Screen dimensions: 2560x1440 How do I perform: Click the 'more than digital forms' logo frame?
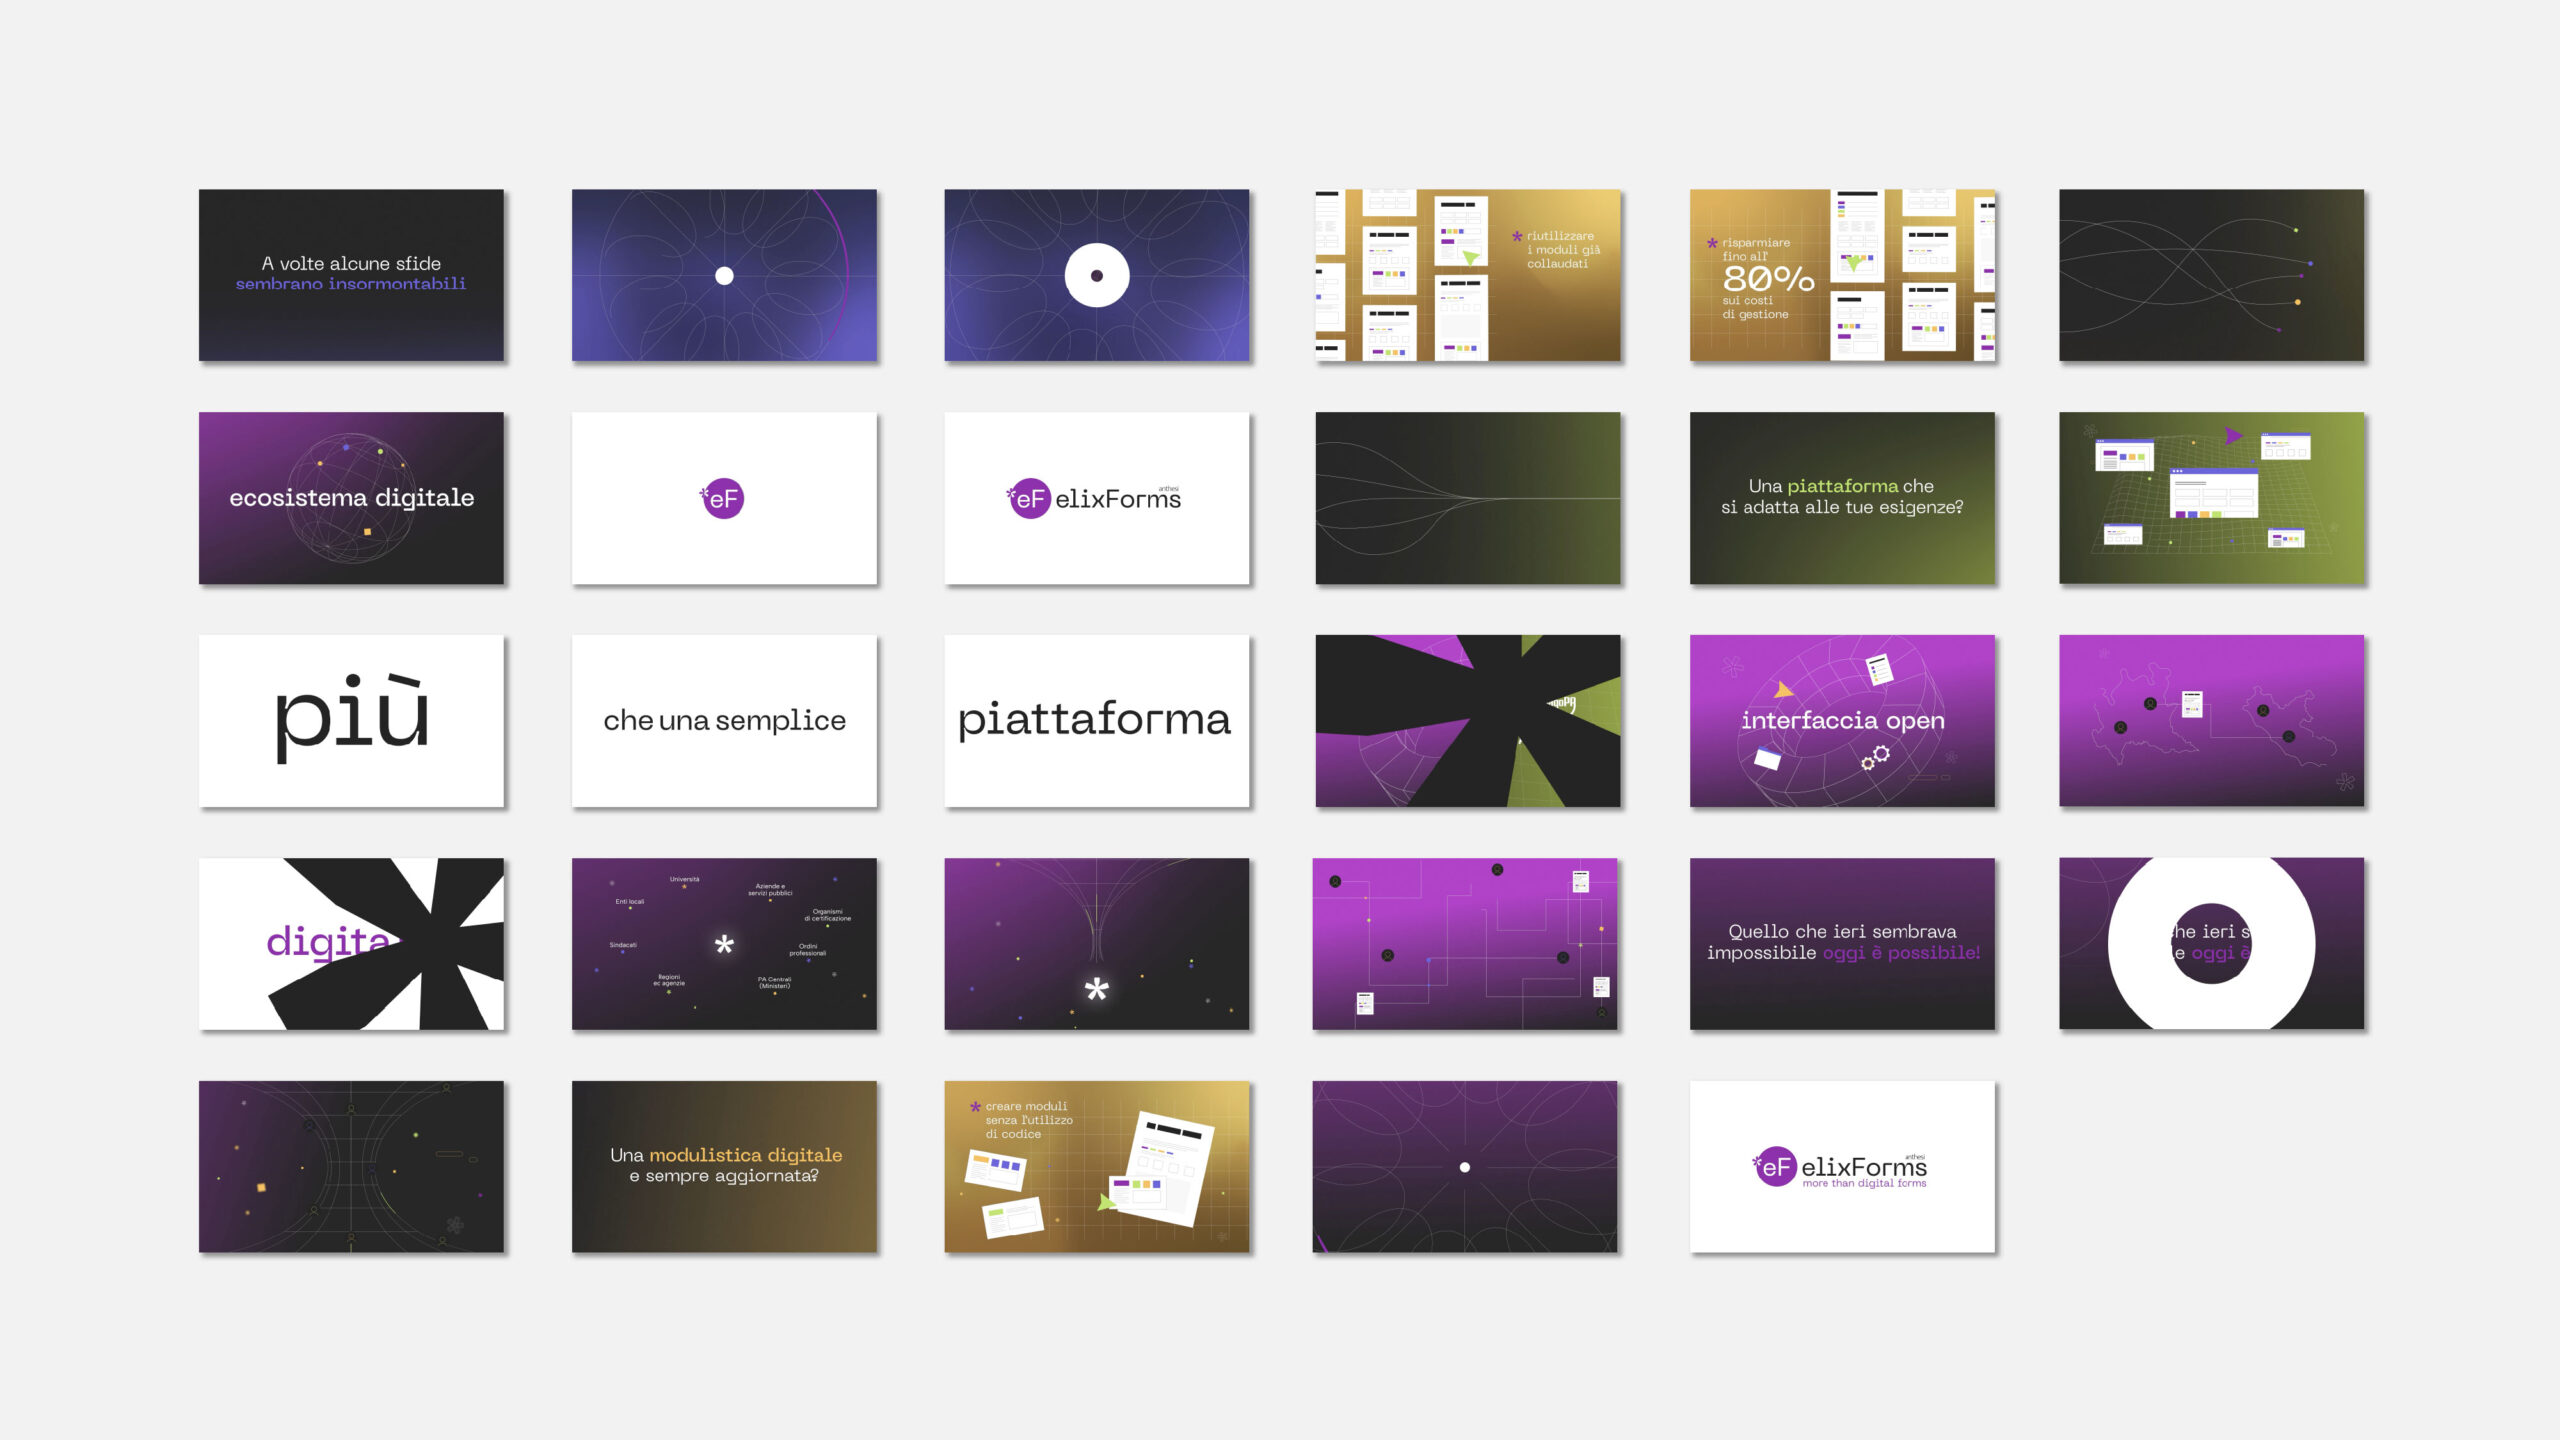(1842, 1166)
